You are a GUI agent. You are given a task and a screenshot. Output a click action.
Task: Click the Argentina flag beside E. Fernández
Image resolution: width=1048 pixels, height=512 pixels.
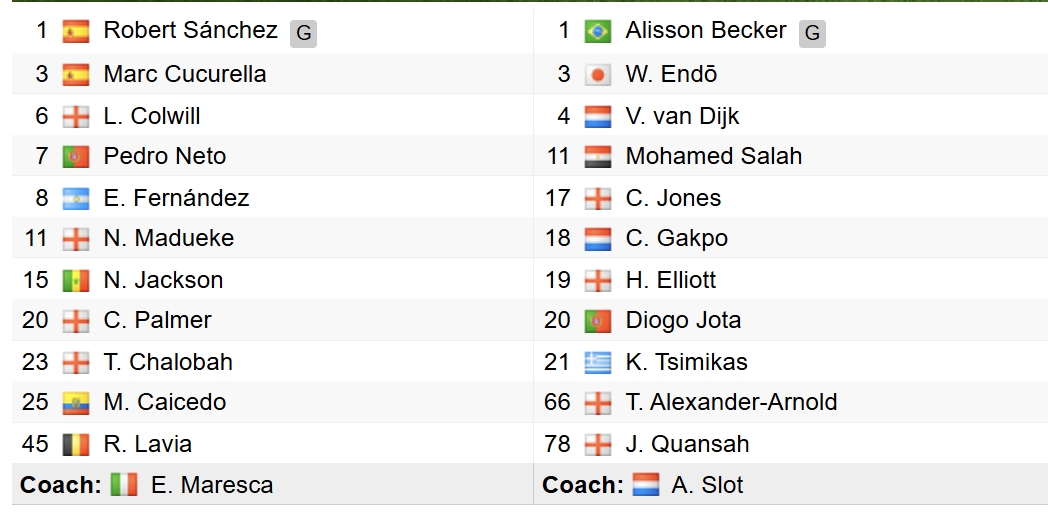[x=76, y=198]
